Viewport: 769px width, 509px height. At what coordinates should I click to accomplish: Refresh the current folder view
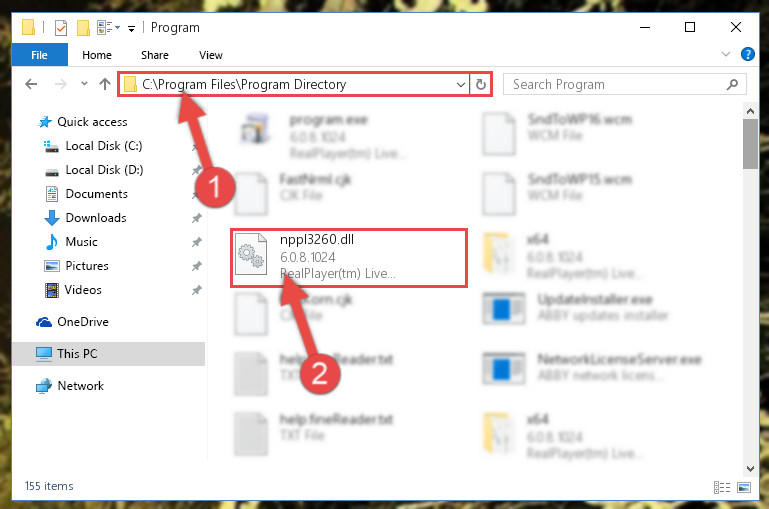[x=481, y=84]
